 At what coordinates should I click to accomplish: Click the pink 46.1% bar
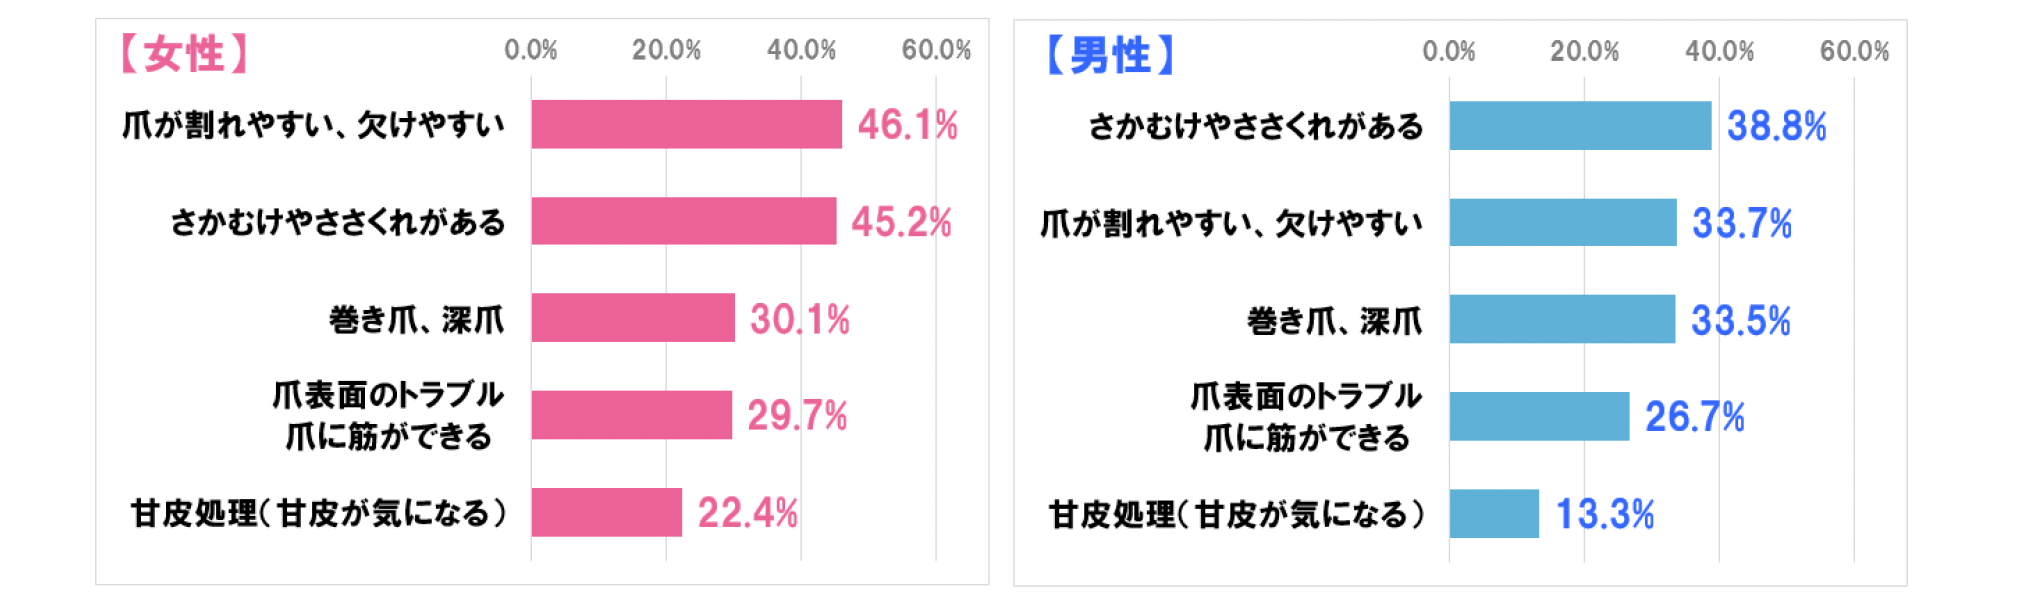686,124
